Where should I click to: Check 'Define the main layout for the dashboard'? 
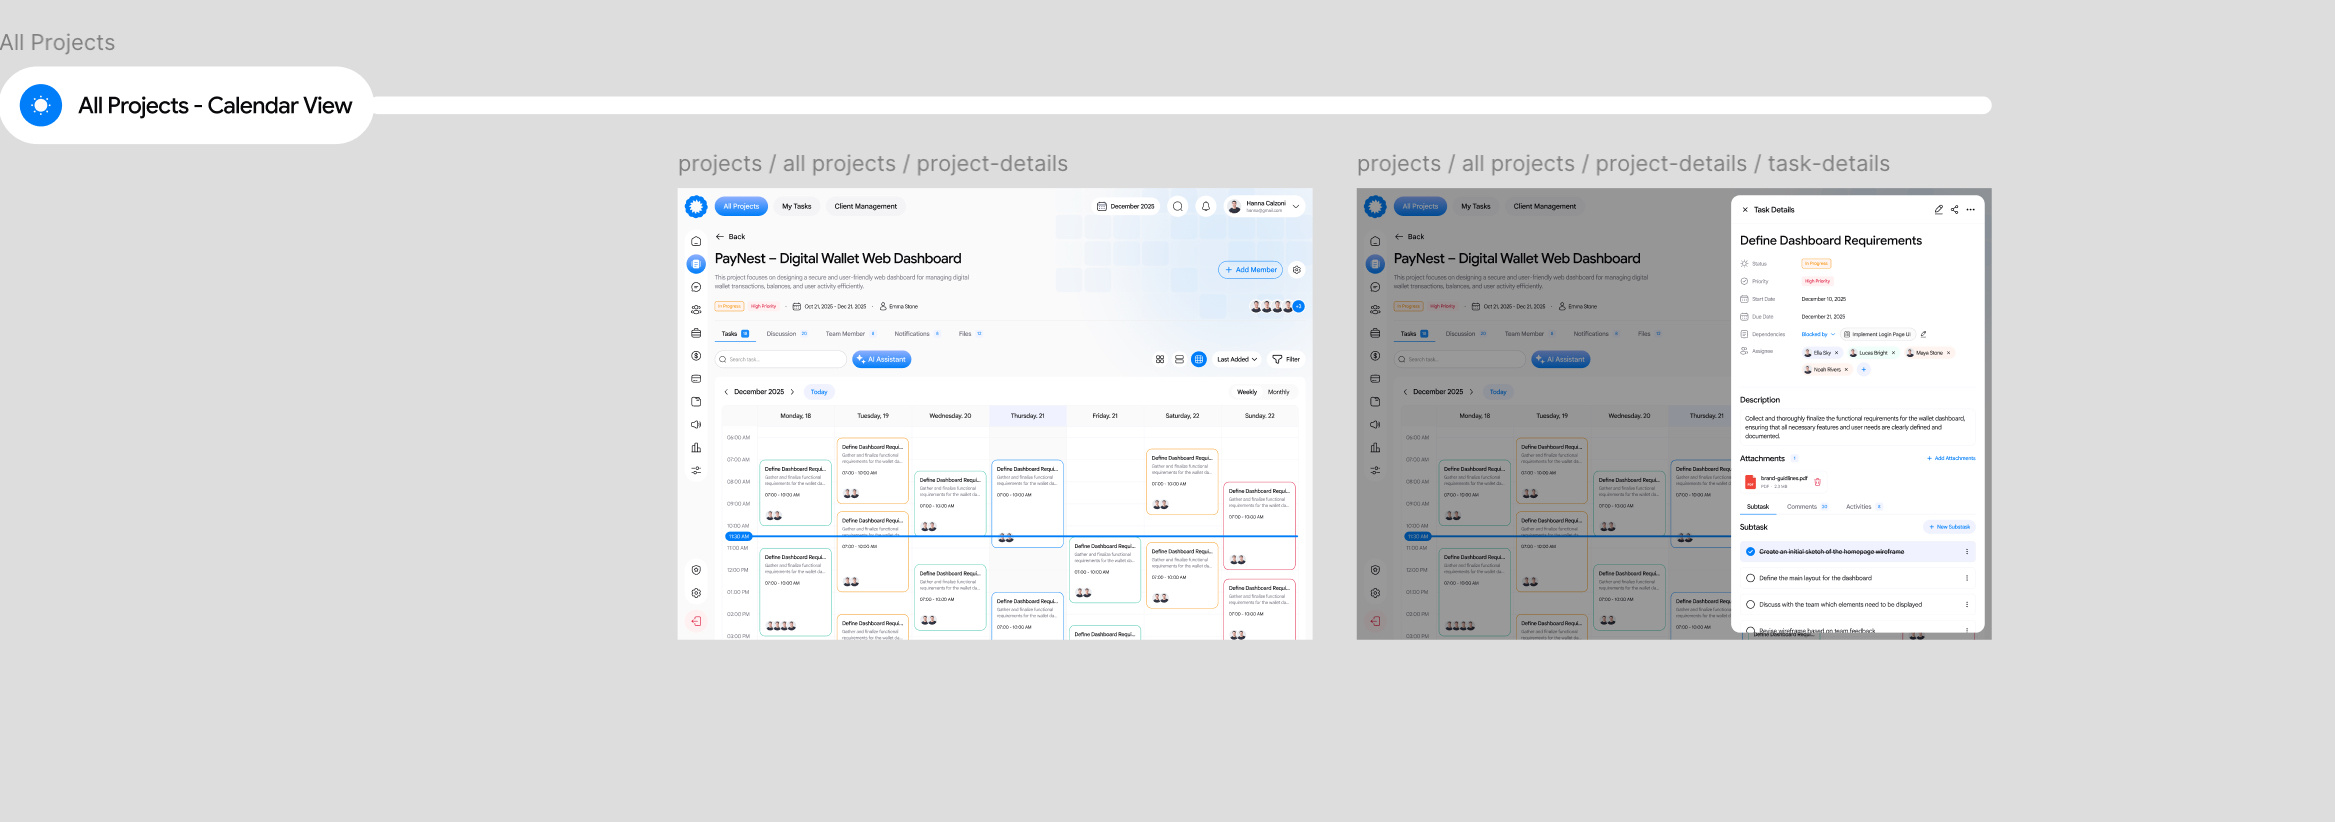point(1750,578)
